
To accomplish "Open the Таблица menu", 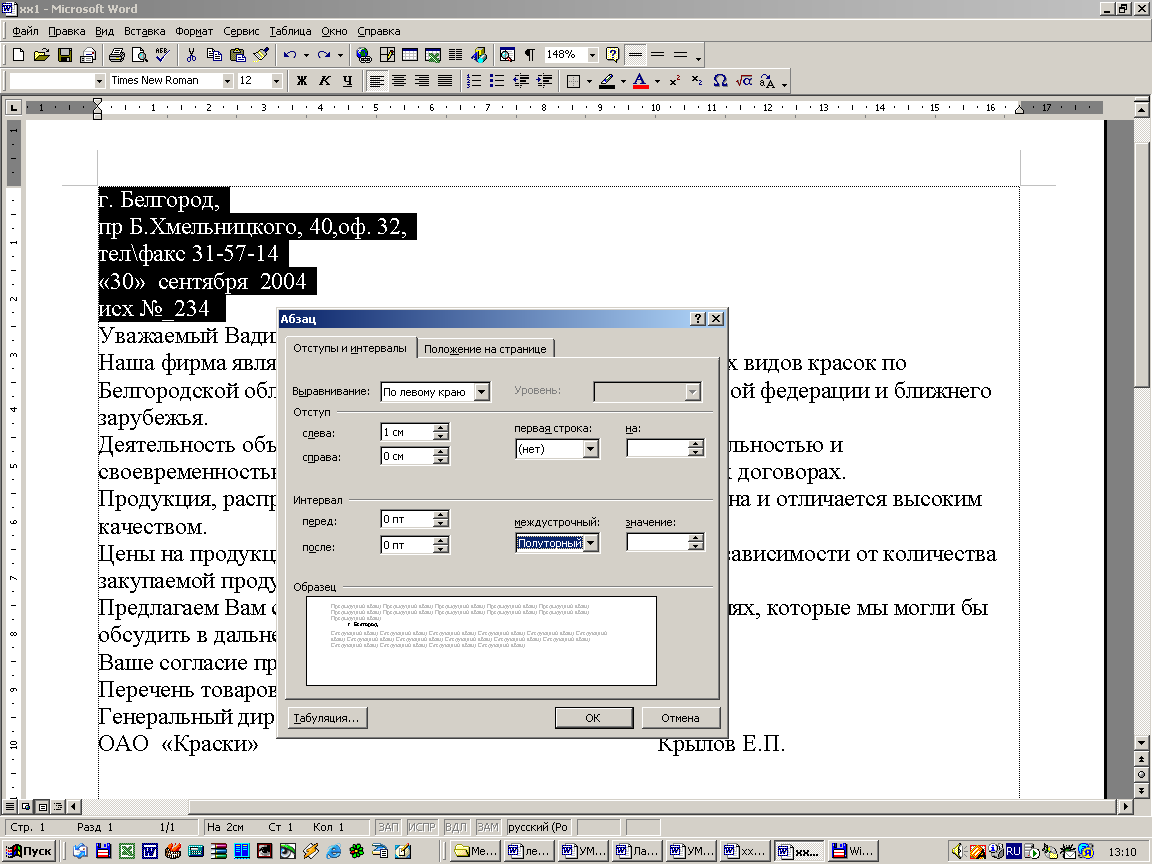I will tap(290, 31).
